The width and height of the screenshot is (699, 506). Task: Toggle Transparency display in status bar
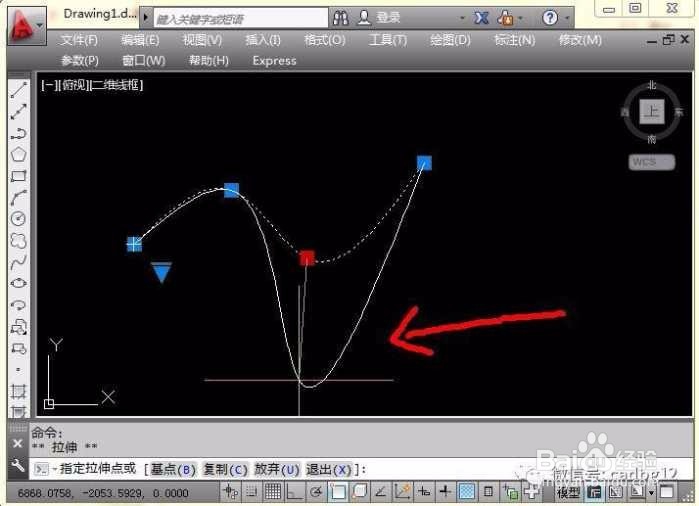[x=466, y=492]
